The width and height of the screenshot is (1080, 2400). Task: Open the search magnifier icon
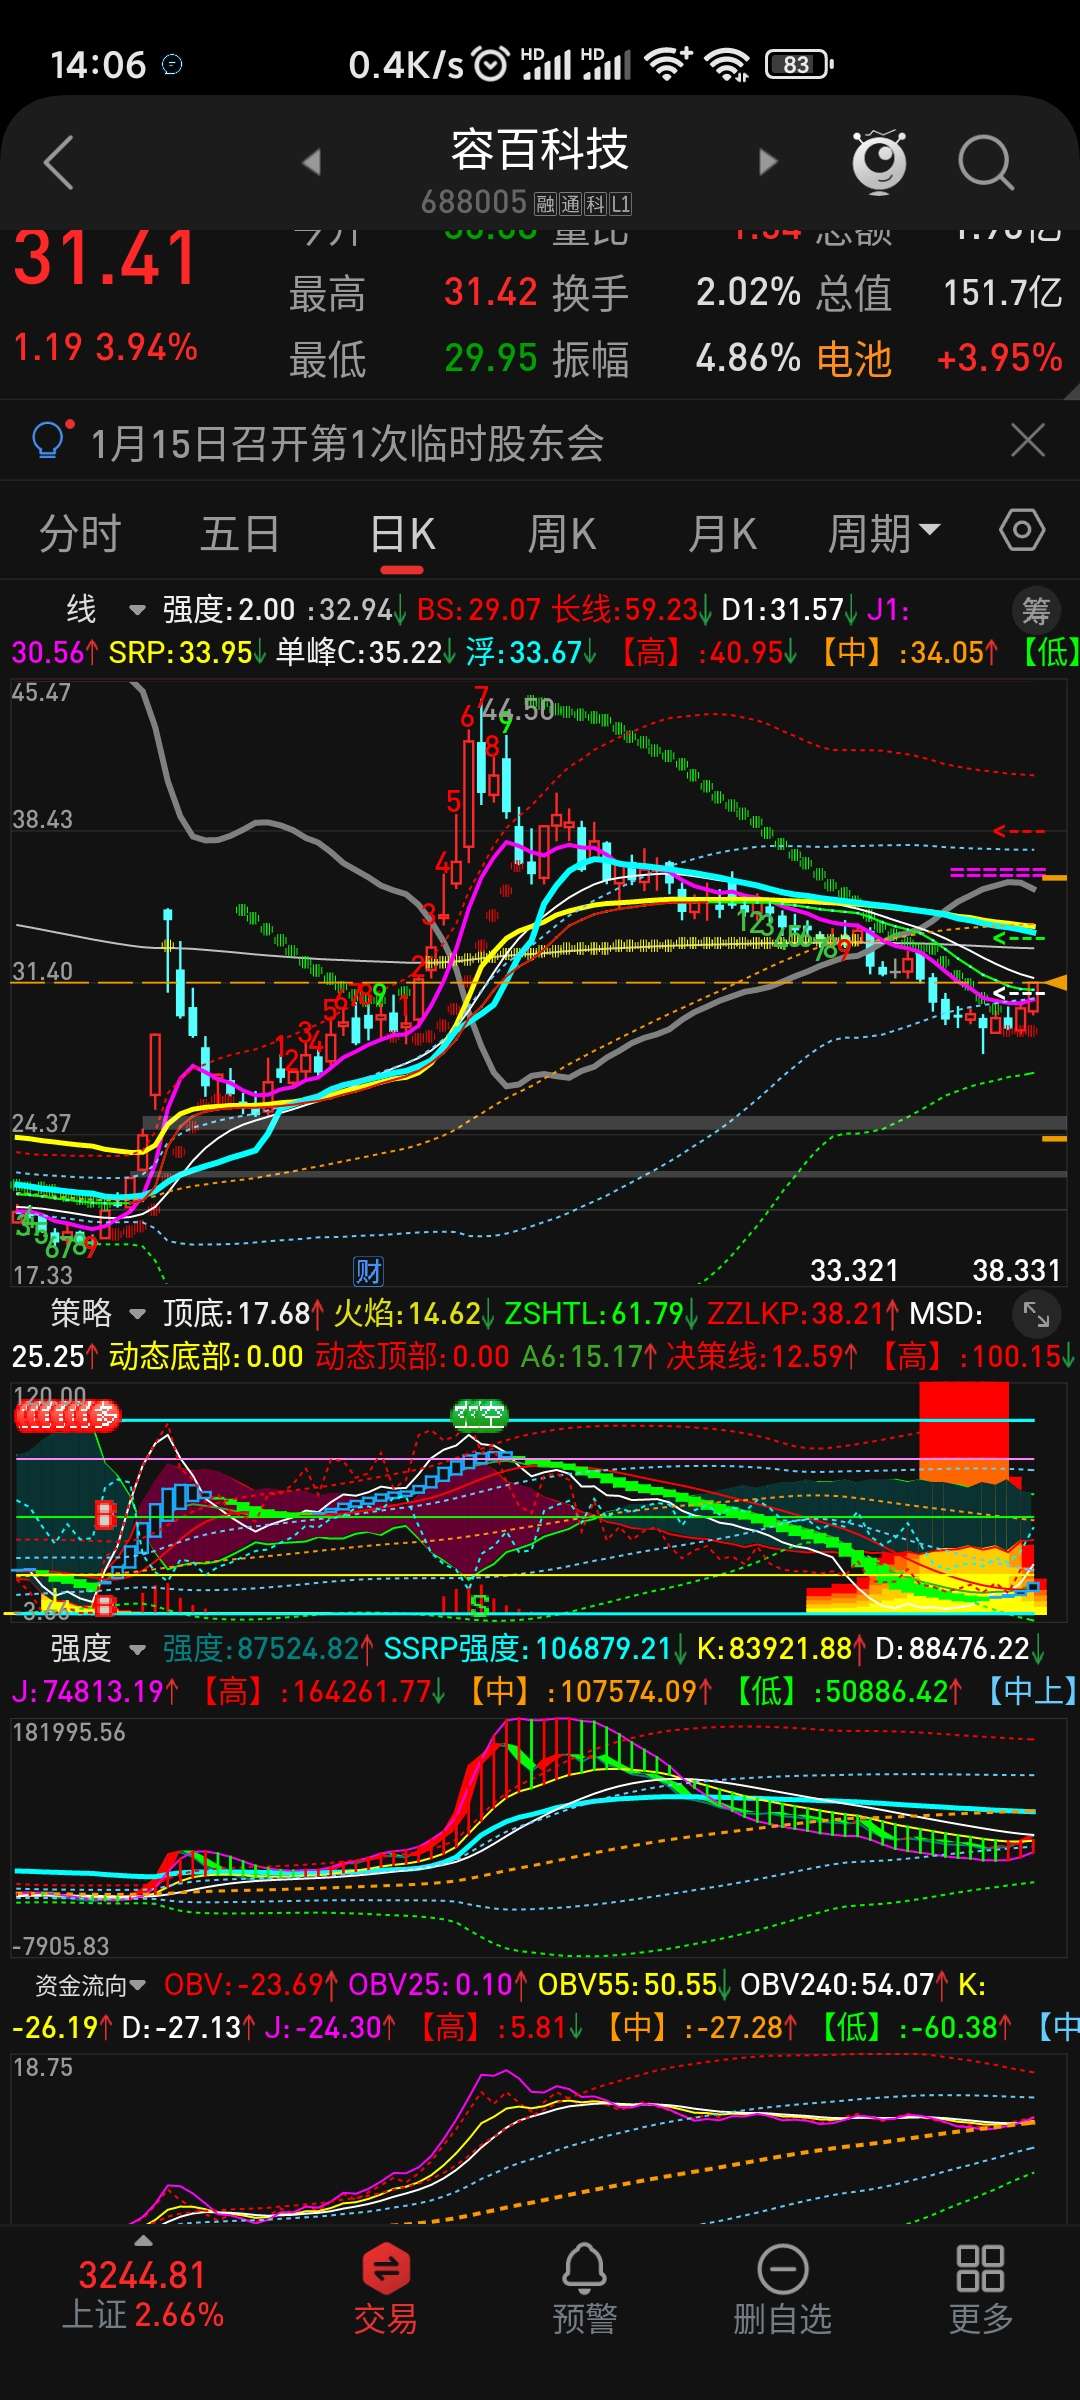(986, 162)
